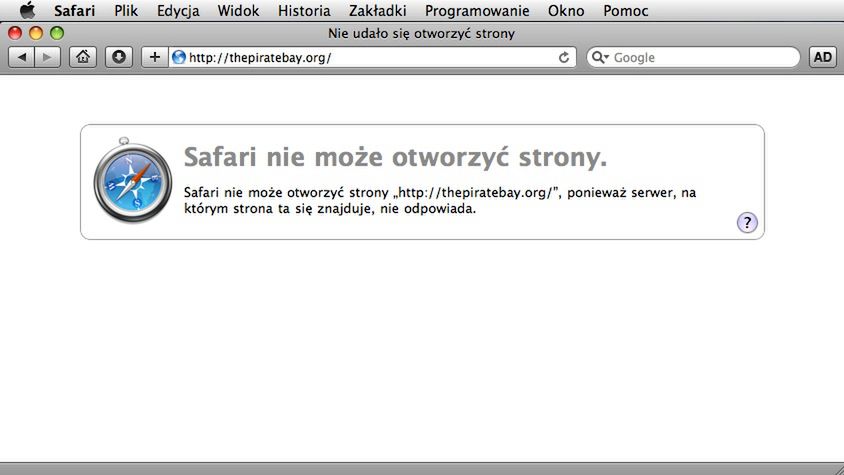The image size is (844, 475).
Task: Go back with the left arrow button
Action: [22, 57]
